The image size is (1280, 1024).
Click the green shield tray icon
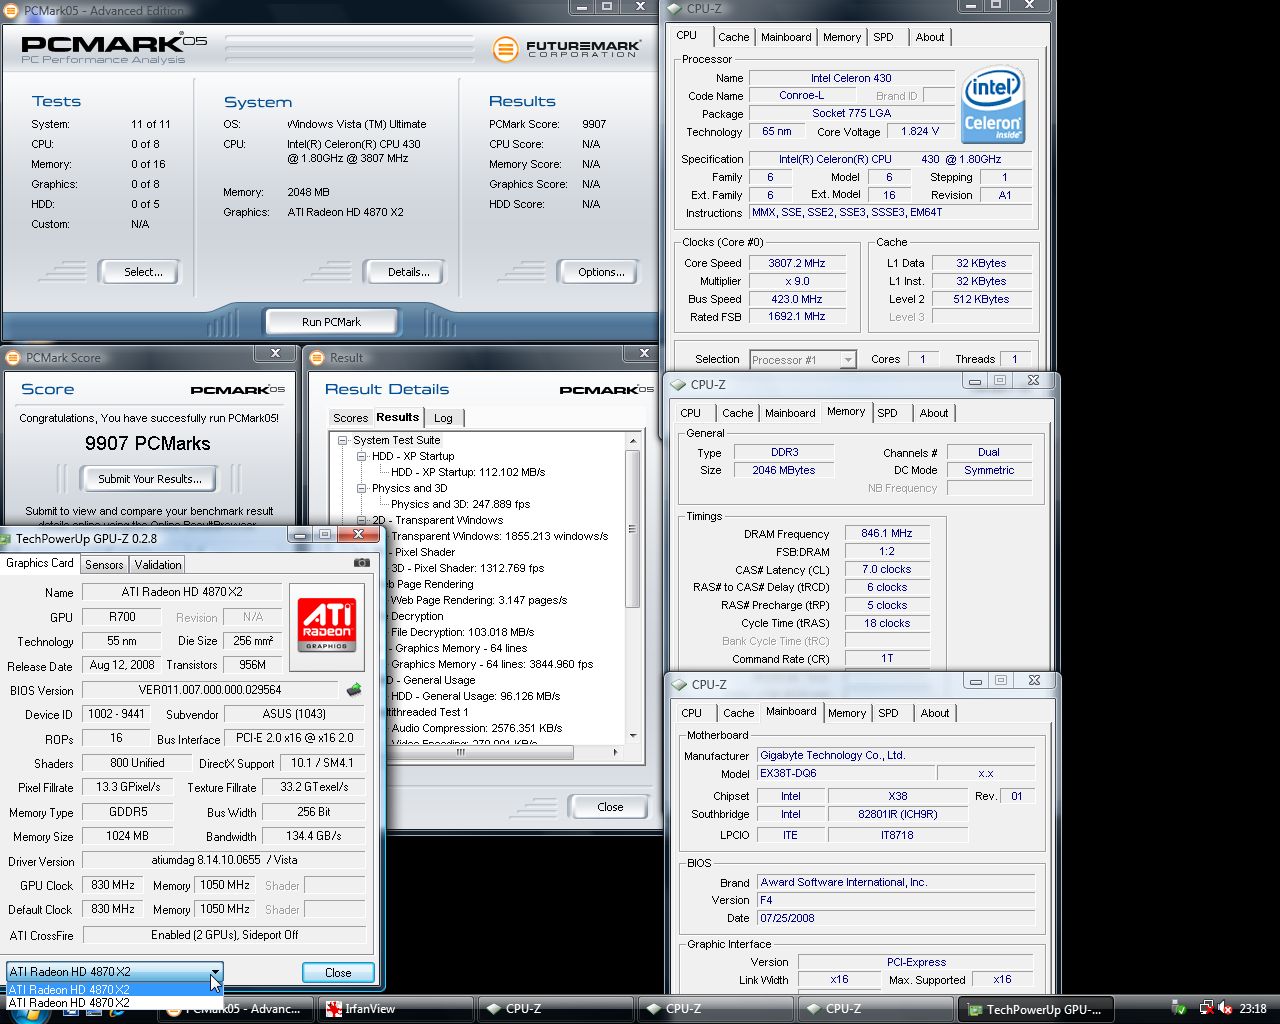click(1180, 1008)
